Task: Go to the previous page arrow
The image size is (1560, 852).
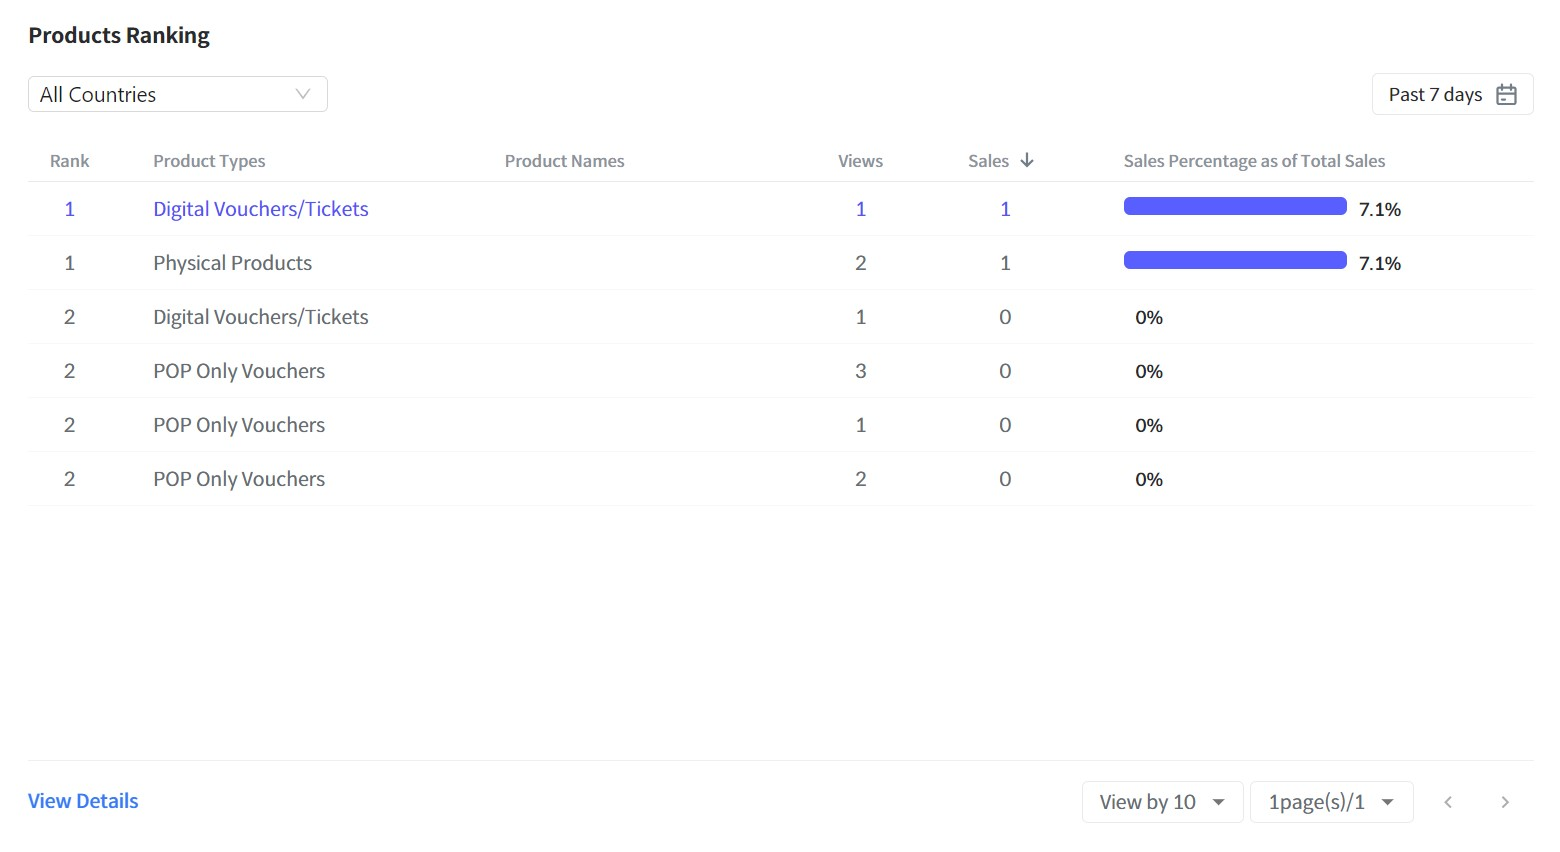Action: tap(1448, 802)
